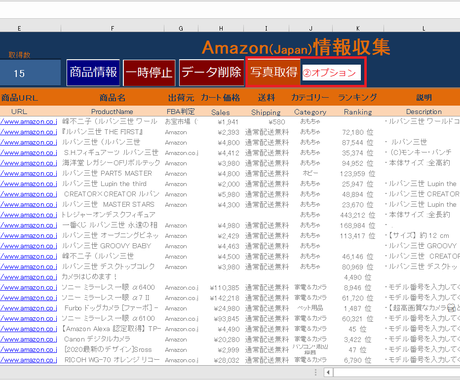
Task: Click the 商品情報 button
Action: pos(93,72)
